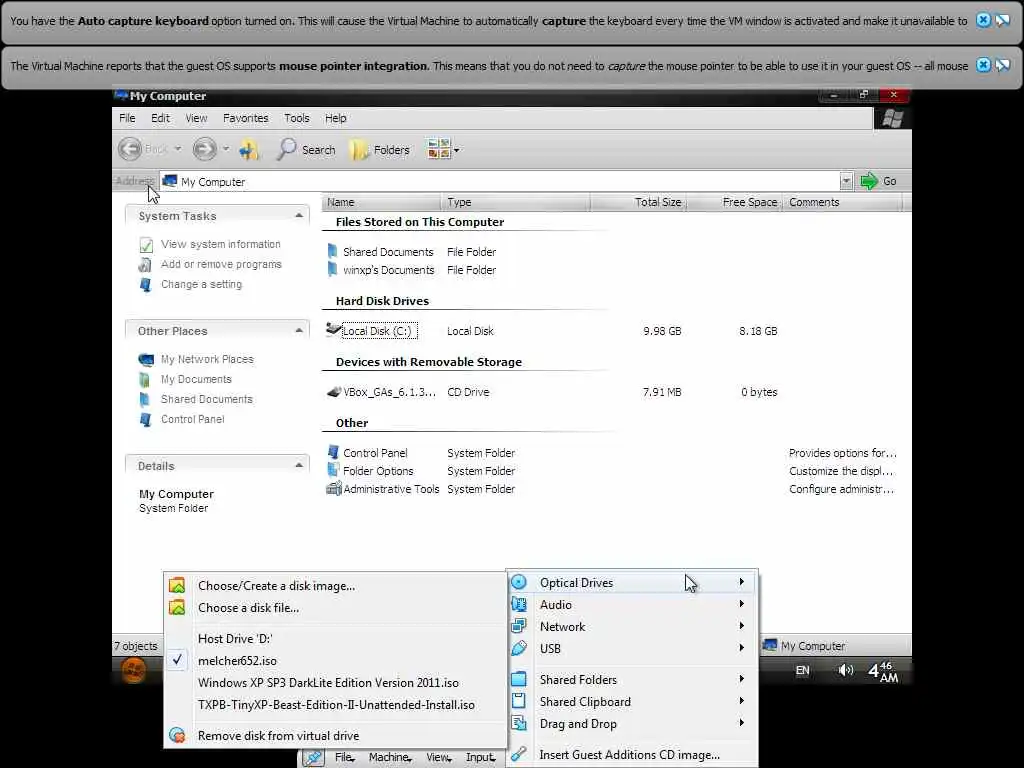The image size is (1024, 768).
Task: Click the Forward arrow toolbar icon
Action: 204,149
